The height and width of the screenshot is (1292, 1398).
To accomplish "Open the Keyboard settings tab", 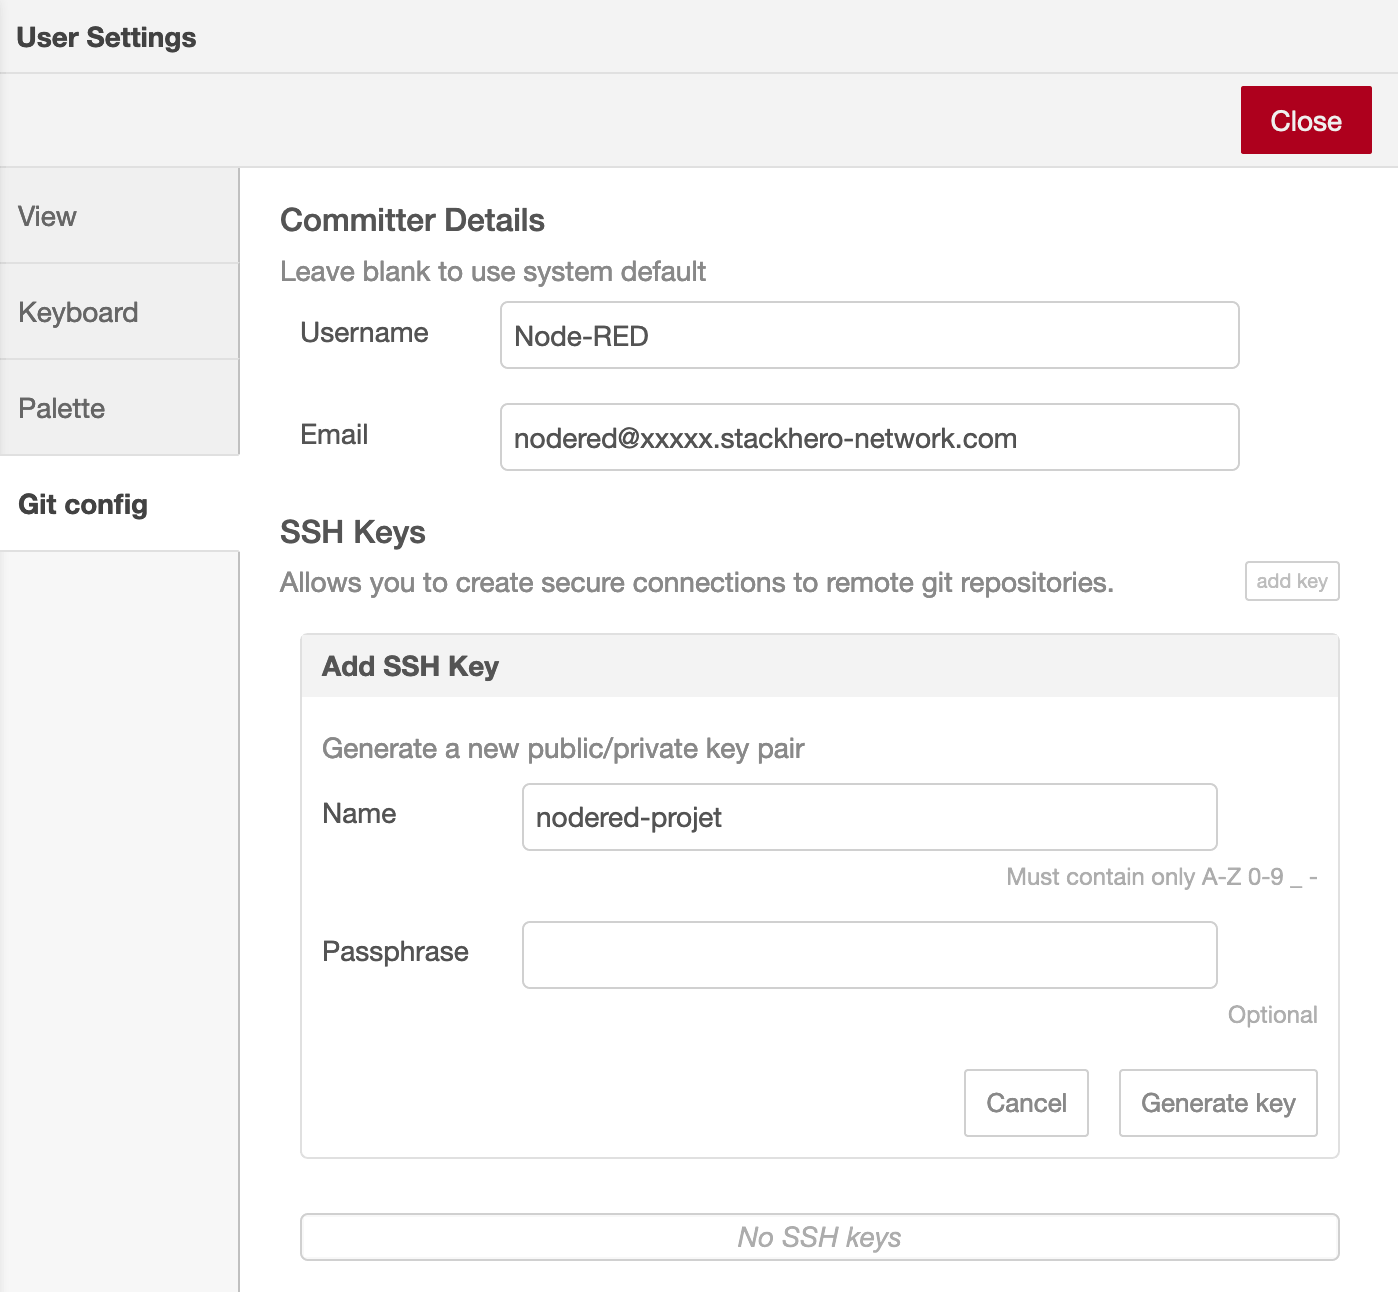I will coord(119,312).
